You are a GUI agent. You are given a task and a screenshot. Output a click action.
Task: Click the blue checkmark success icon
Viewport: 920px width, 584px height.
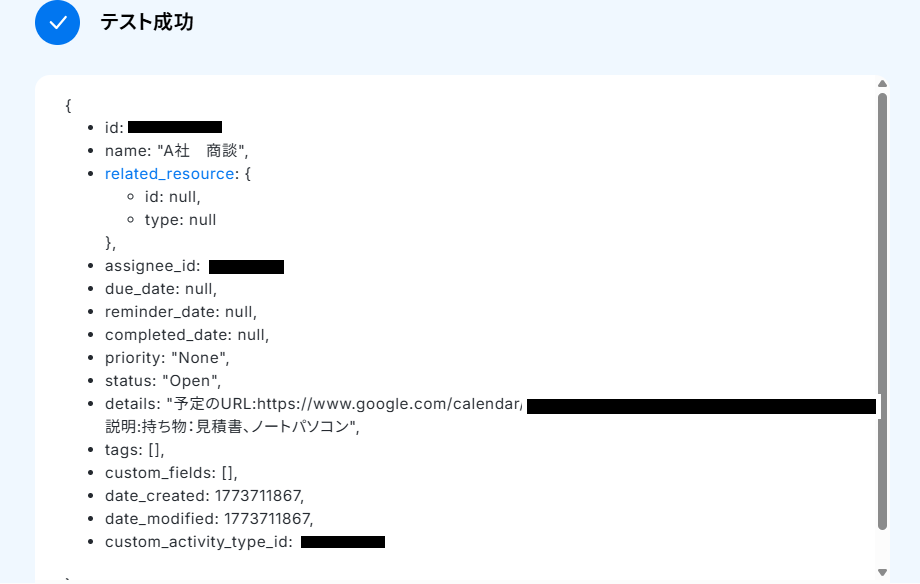click(57, 23)
